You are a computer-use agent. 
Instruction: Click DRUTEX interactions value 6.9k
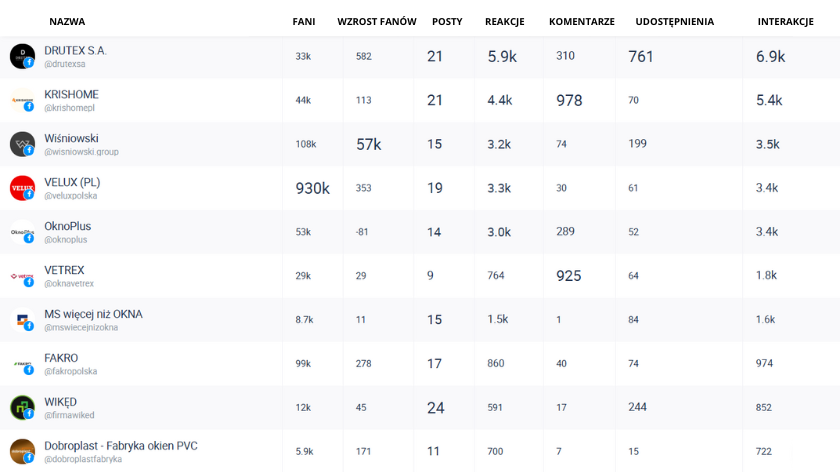(x=770, y=57)
